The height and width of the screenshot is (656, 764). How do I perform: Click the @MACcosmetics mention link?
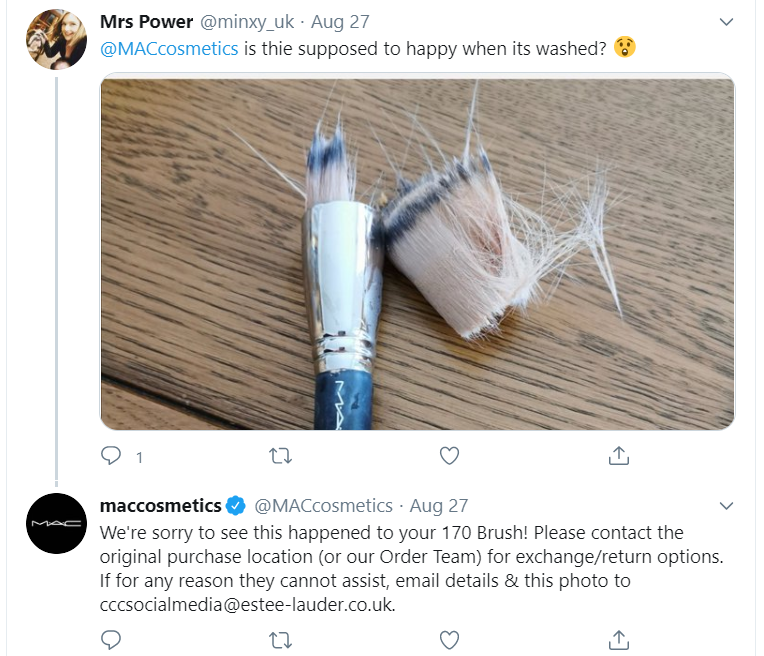tap(169, 49)
